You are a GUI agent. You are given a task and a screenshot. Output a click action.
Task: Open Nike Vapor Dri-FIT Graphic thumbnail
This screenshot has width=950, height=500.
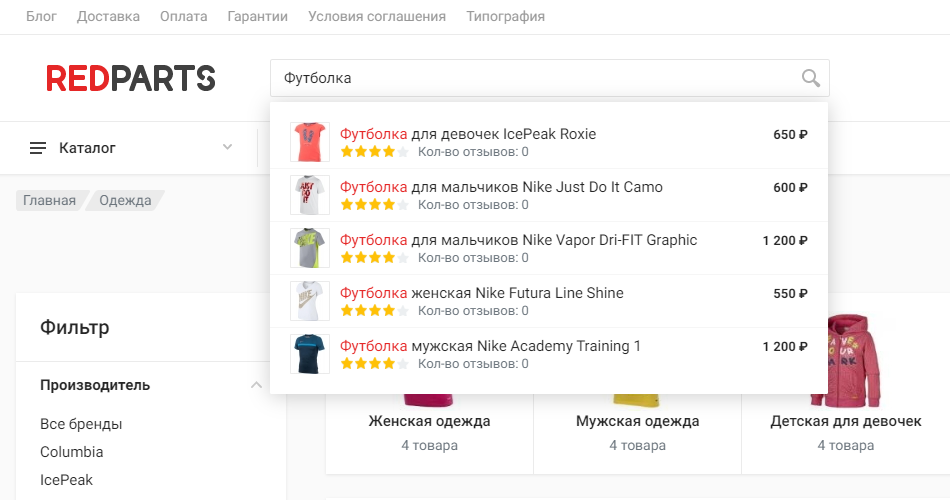310,248
